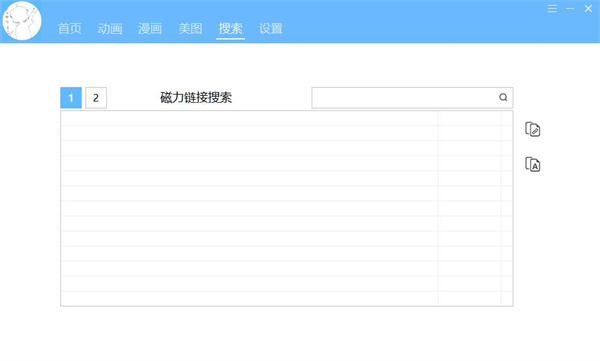Switch to the 动画 tab
600x361 pixels.
pos(110,28)
